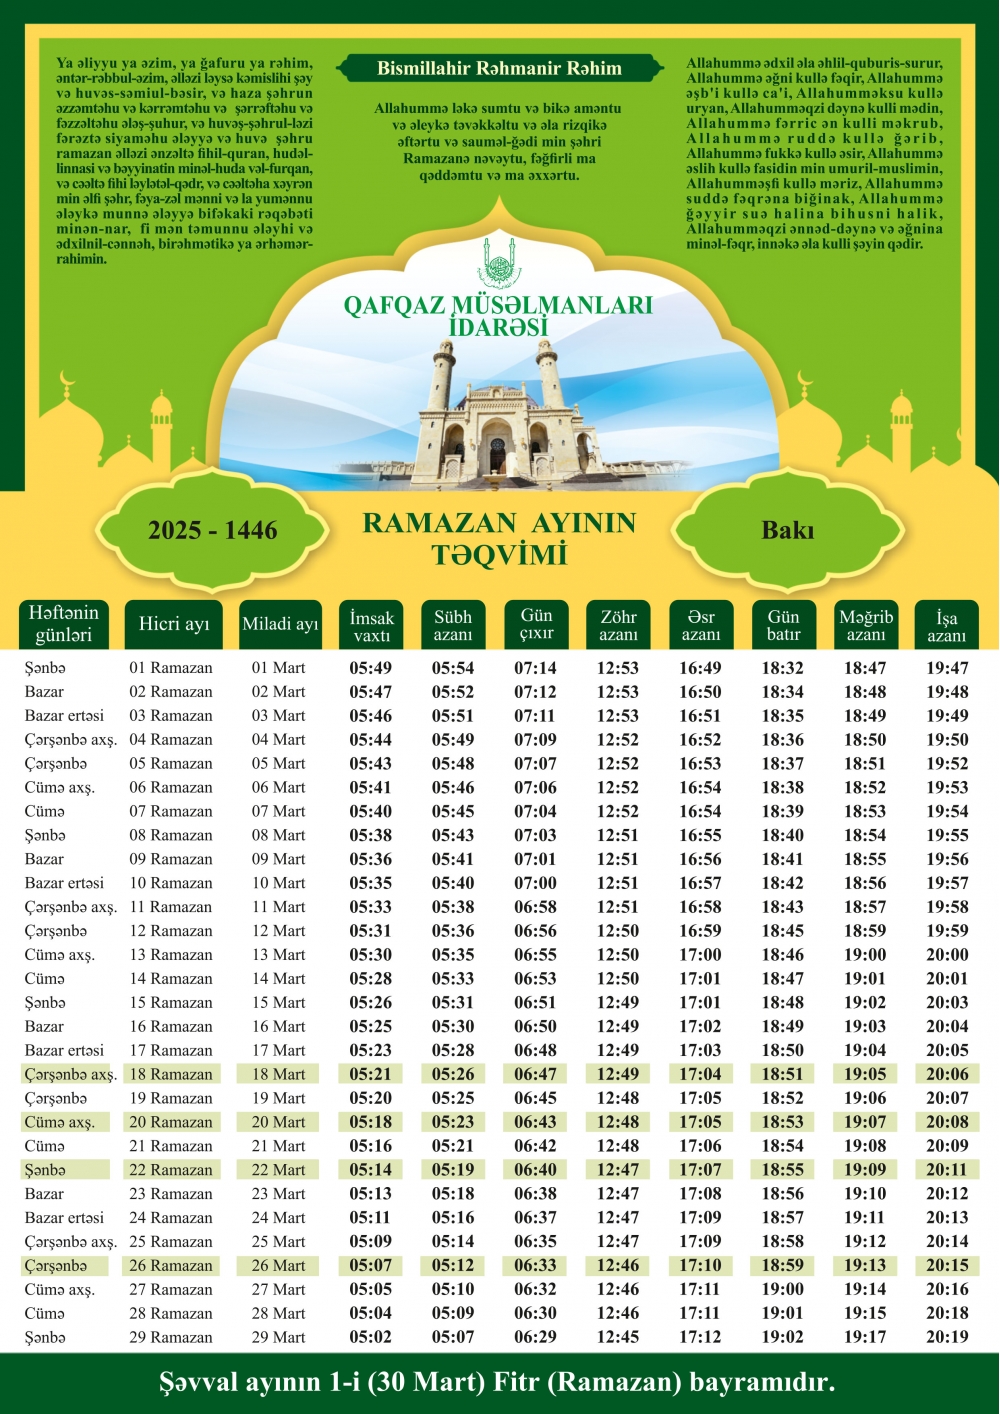This screenshot has width=1000, height=1414.
Task: Click the Miladi ayı column header
Action: 280,624
